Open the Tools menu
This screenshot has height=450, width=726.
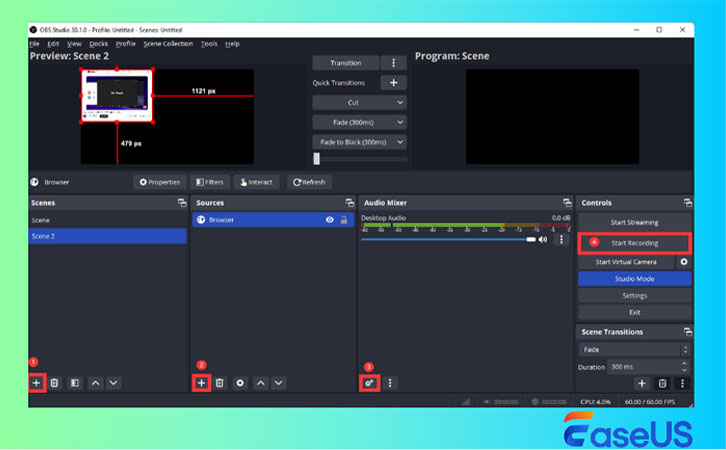pyautogui.click(x=209, y=44)
